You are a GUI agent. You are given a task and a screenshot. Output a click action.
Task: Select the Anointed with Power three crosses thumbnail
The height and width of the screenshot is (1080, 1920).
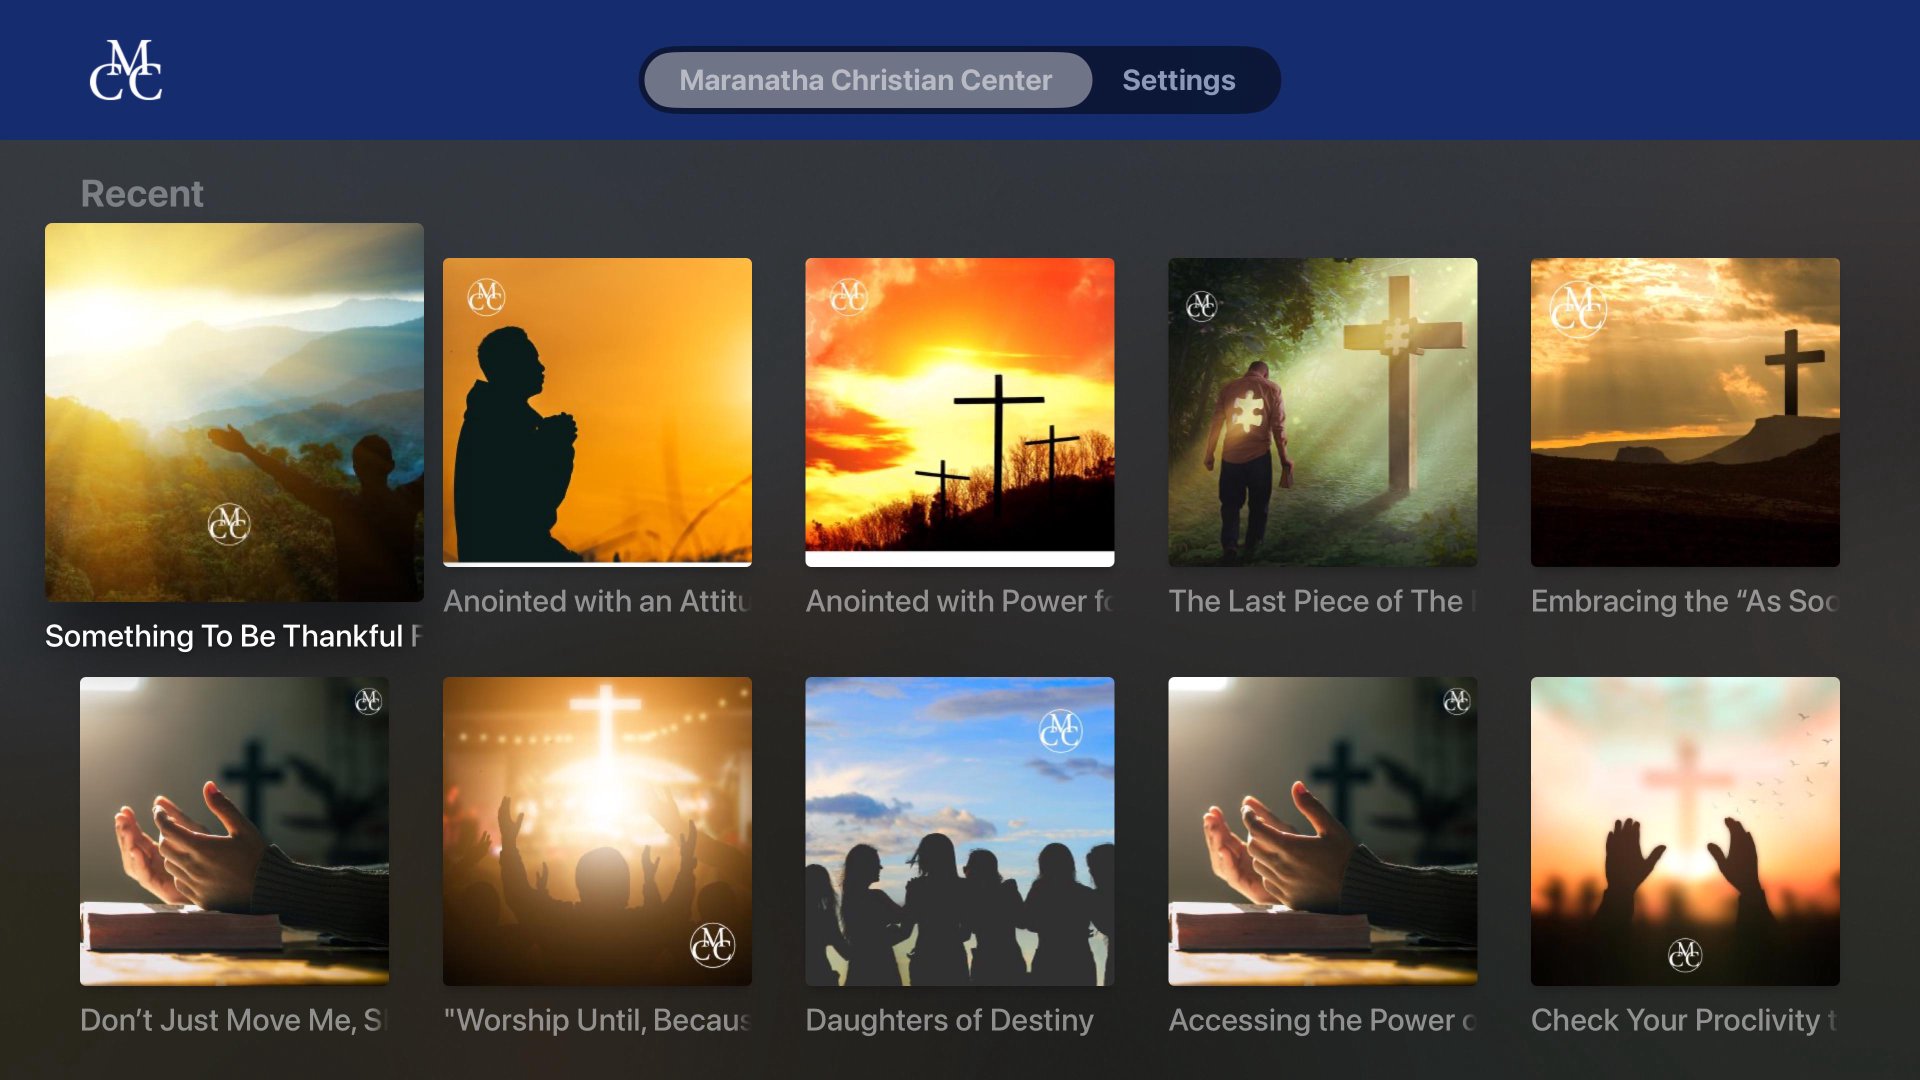960,412
